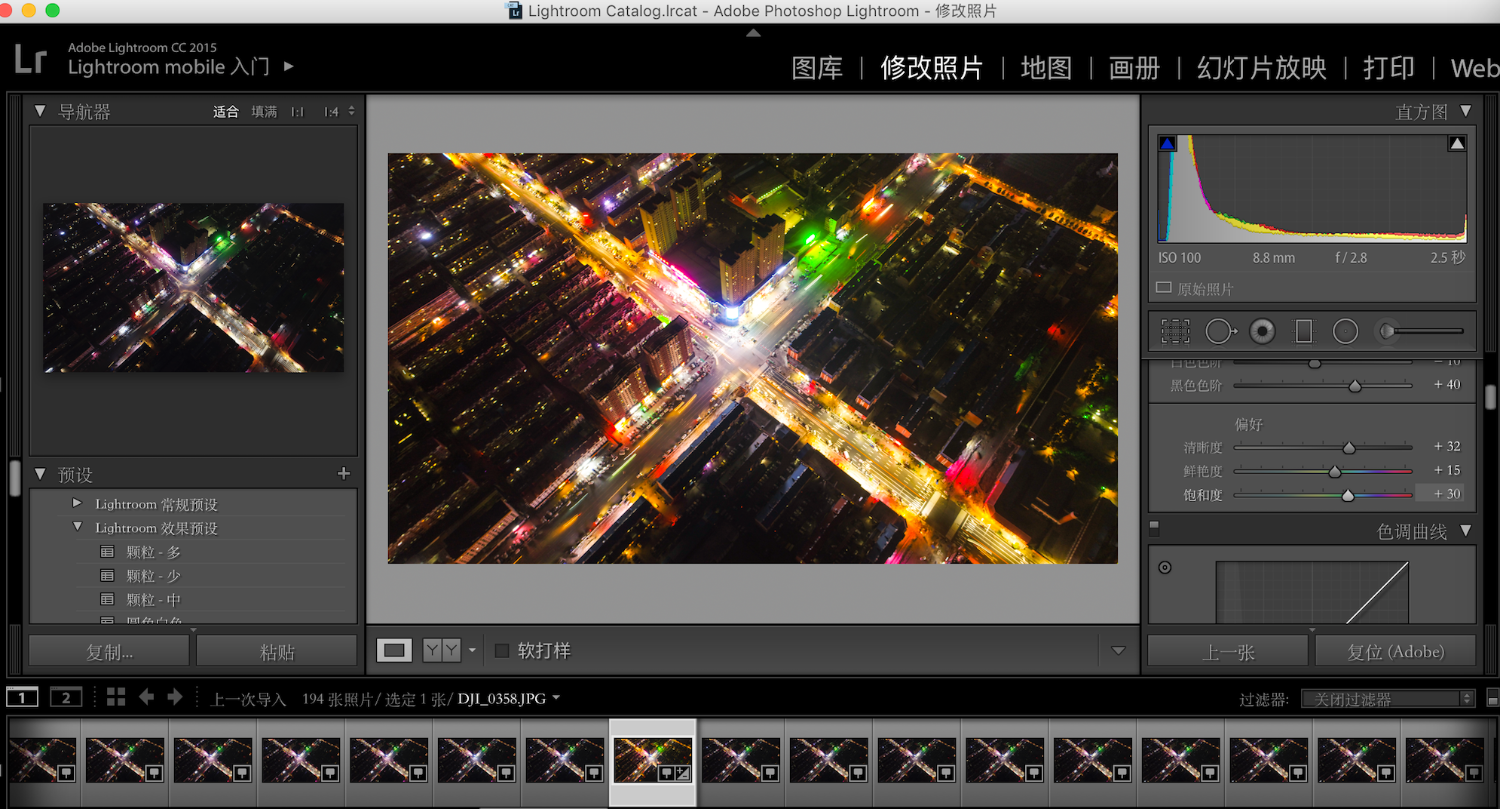Image resolution: width=1500 pixels, height=809 pixels.
Task: Open before/after view options dropdown arrow
Action: (472, 651)
